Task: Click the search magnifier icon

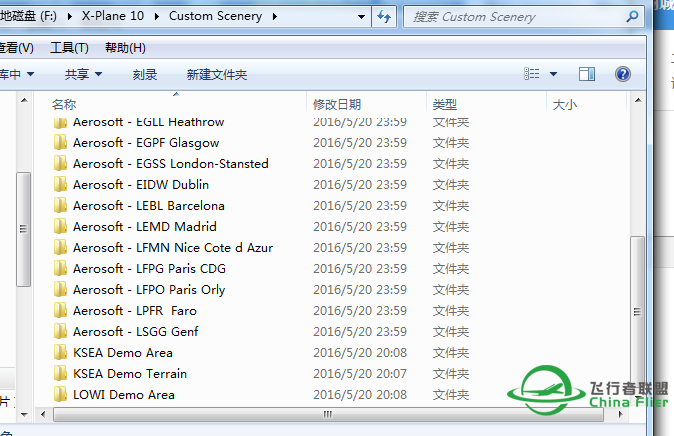Action: pos(632,17)
